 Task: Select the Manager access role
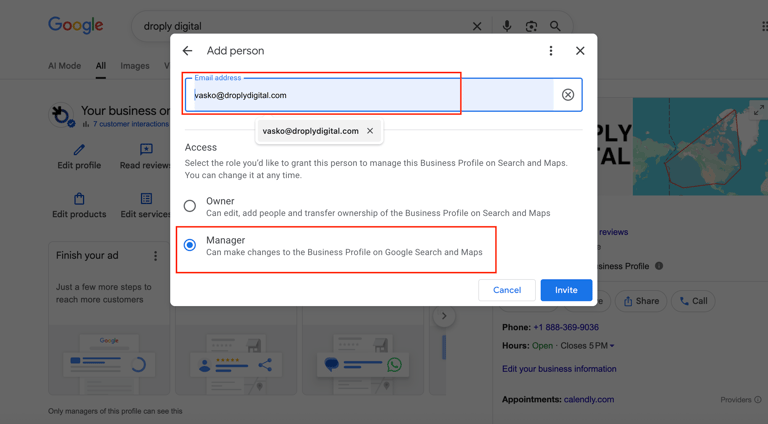point(190,245)
